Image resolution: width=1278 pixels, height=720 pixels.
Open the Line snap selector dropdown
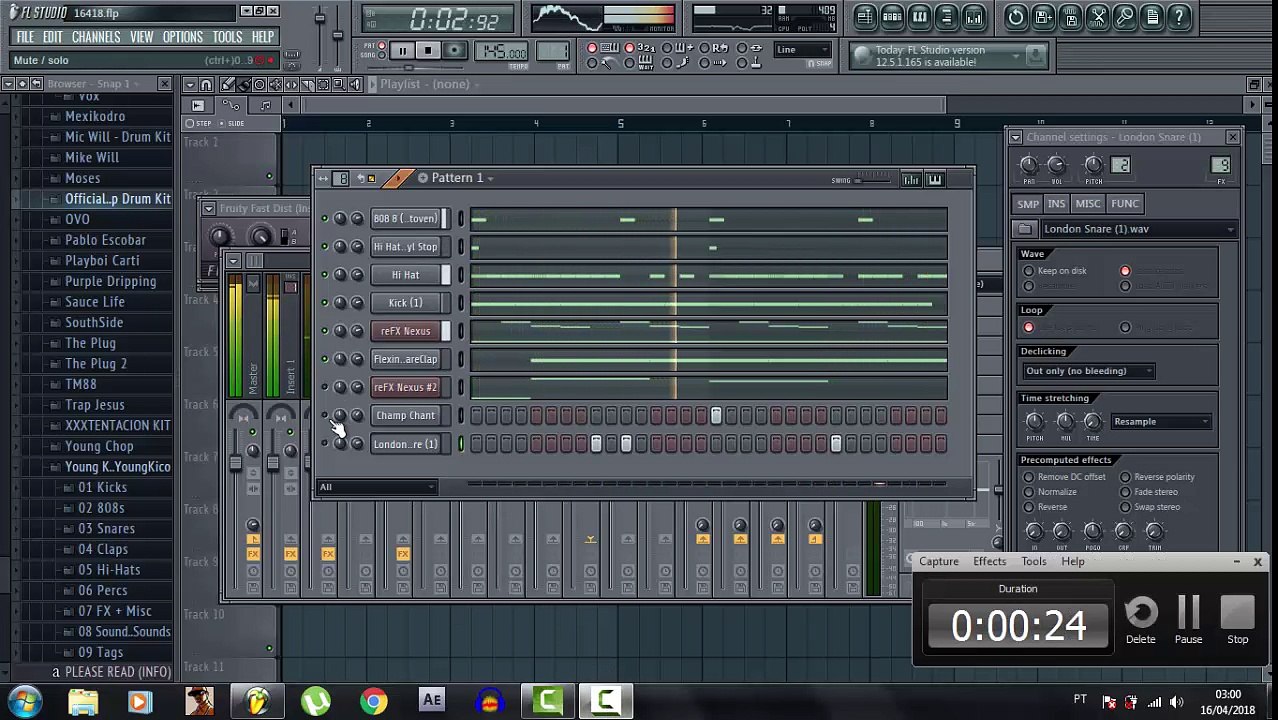[803, 50]
